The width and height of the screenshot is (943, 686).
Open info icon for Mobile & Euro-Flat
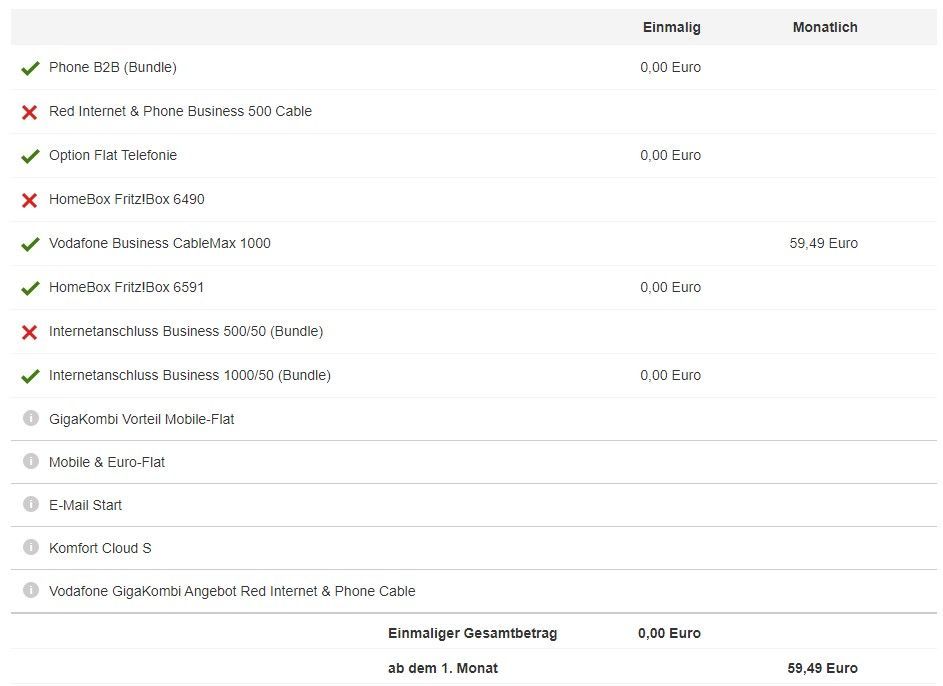31,461
